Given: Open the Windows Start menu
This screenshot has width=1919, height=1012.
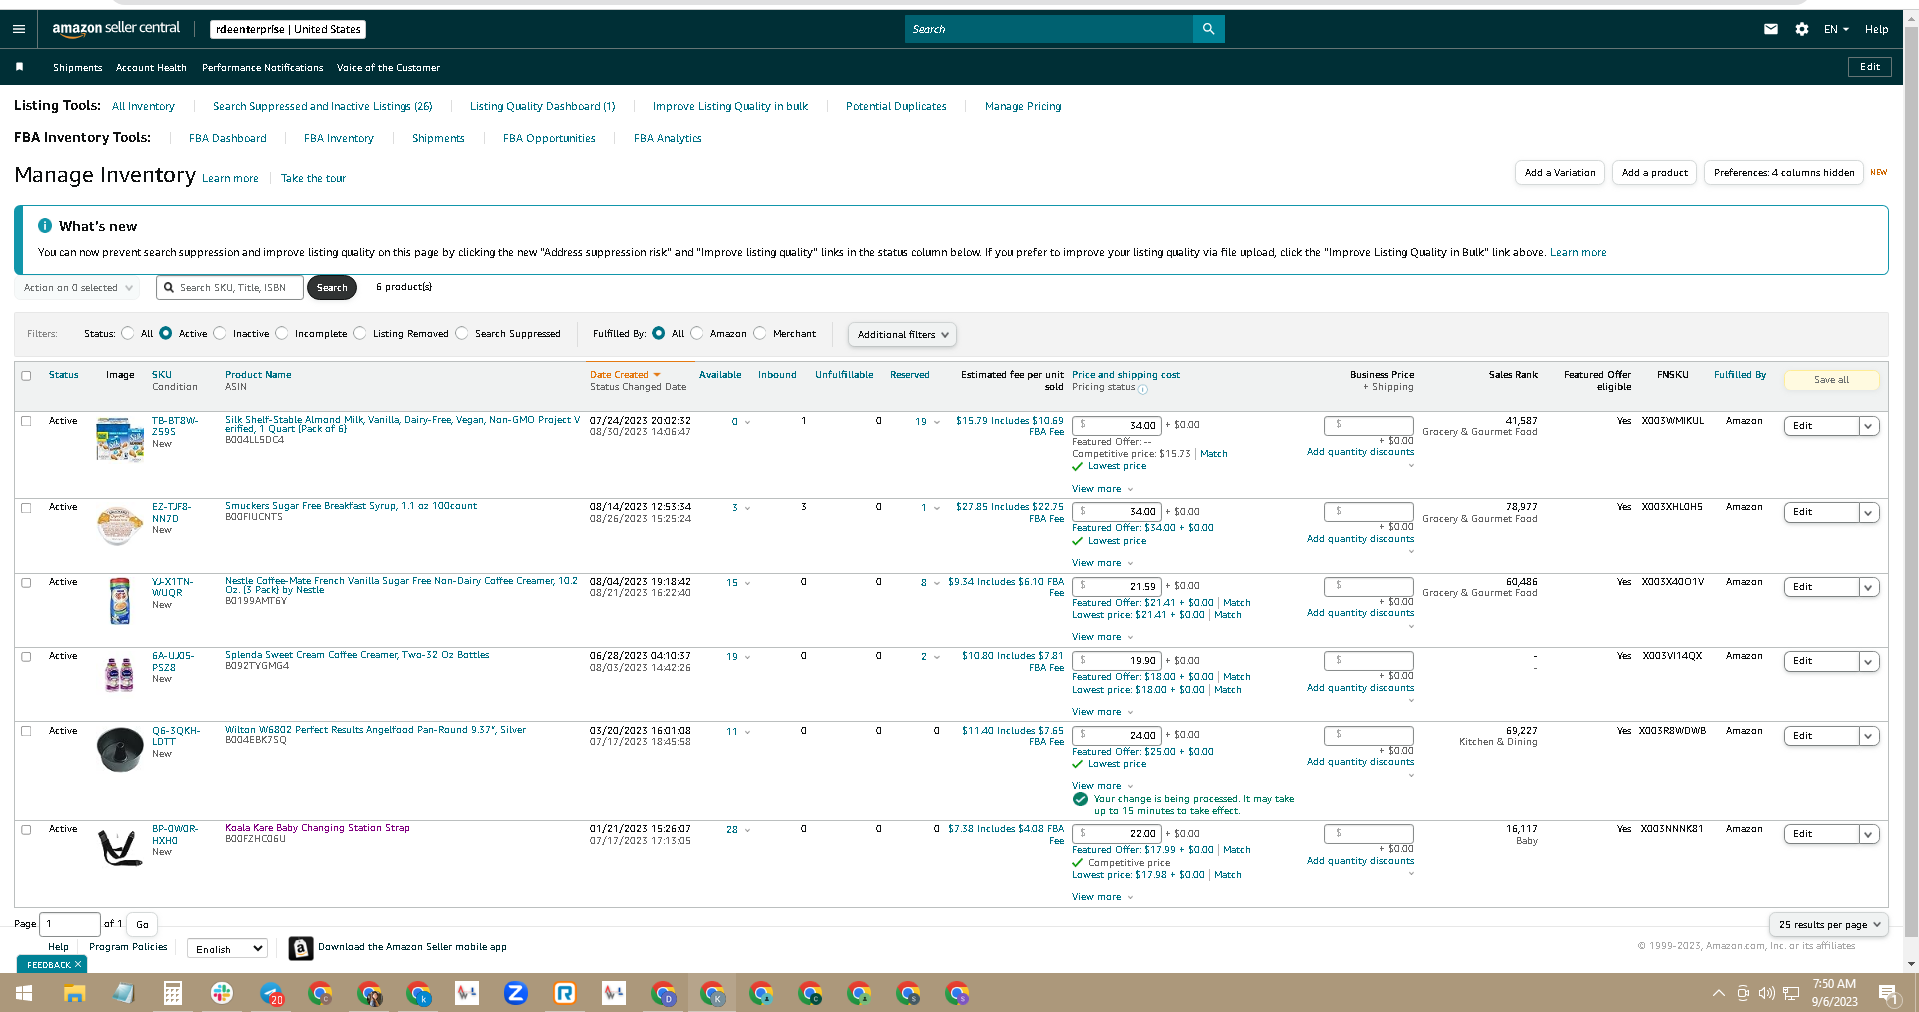Looking at the screenshot, I should click(x=24, y=993).
